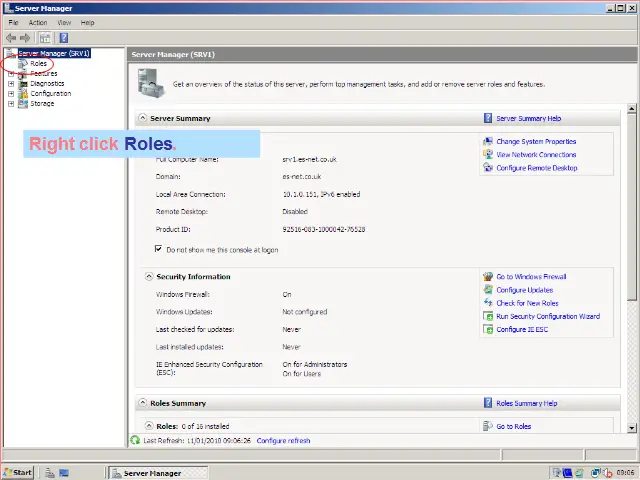This screenshot has height=480, width=640.
Task: Collapse the Security Information section
Action: [x=148, y=277]
